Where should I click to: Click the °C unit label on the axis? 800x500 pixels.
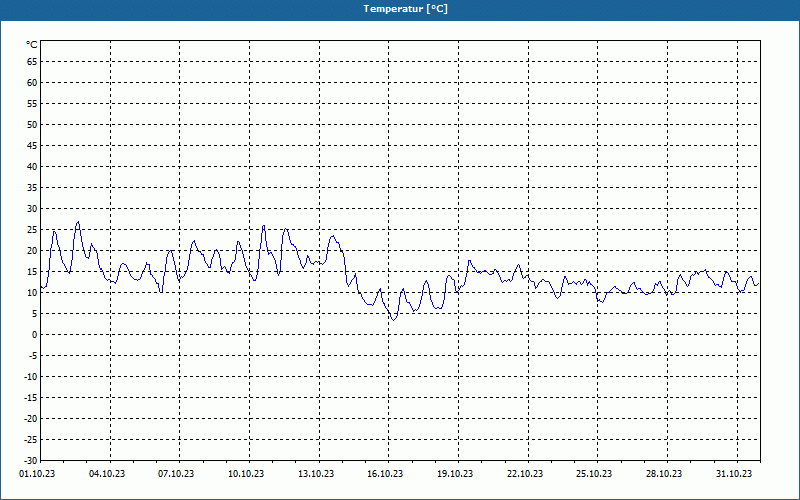[x=32, y=45]
